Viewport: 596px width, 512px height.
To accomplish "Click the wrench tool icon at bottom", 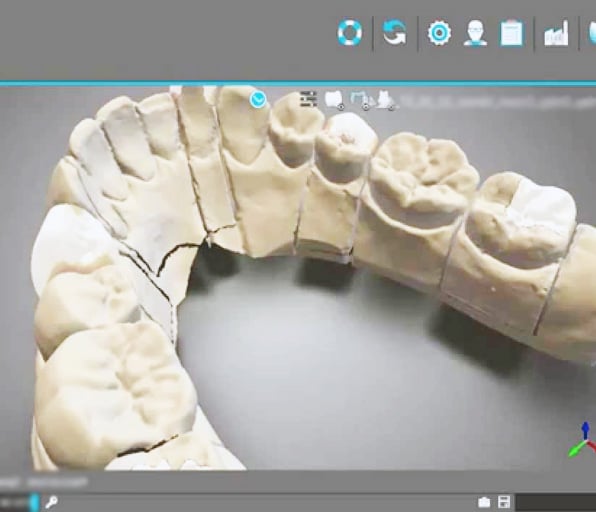I will [51, 502].
